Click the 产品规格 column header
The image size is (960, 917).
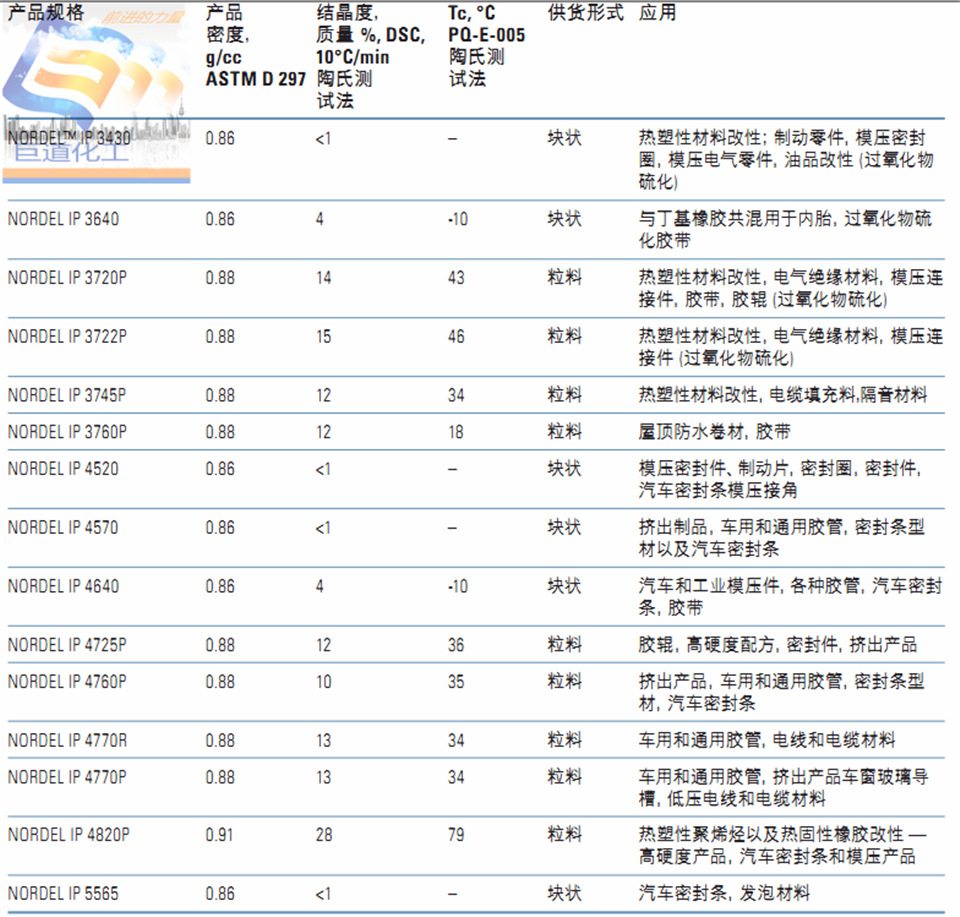[46, 12]
